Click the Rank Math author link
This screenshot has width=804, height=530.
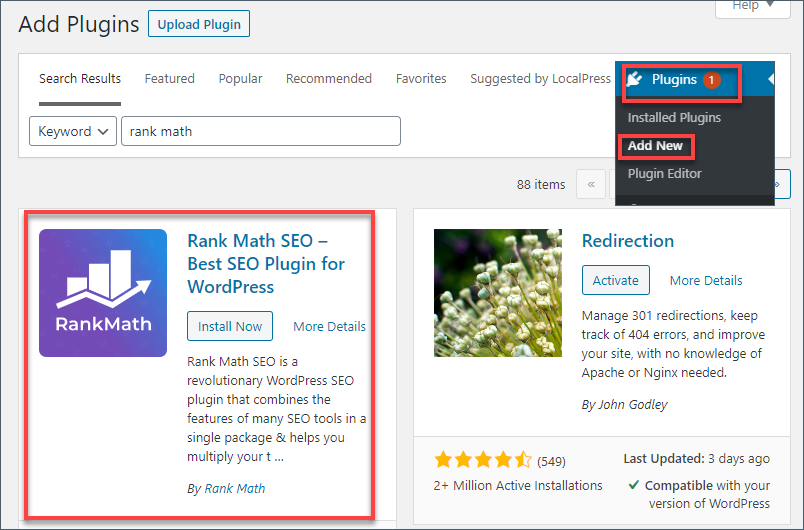coord(235,488)
